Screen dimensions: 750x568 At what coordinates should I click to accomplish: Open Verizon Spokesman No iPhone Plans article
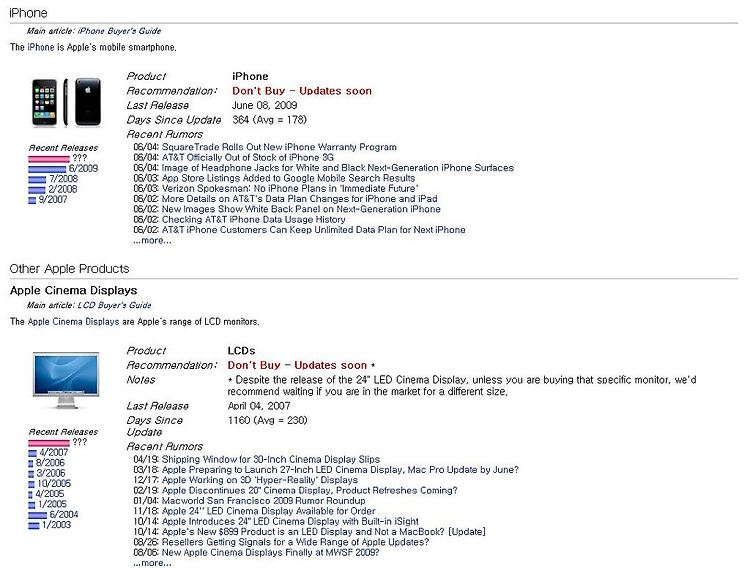pos(290,189)
